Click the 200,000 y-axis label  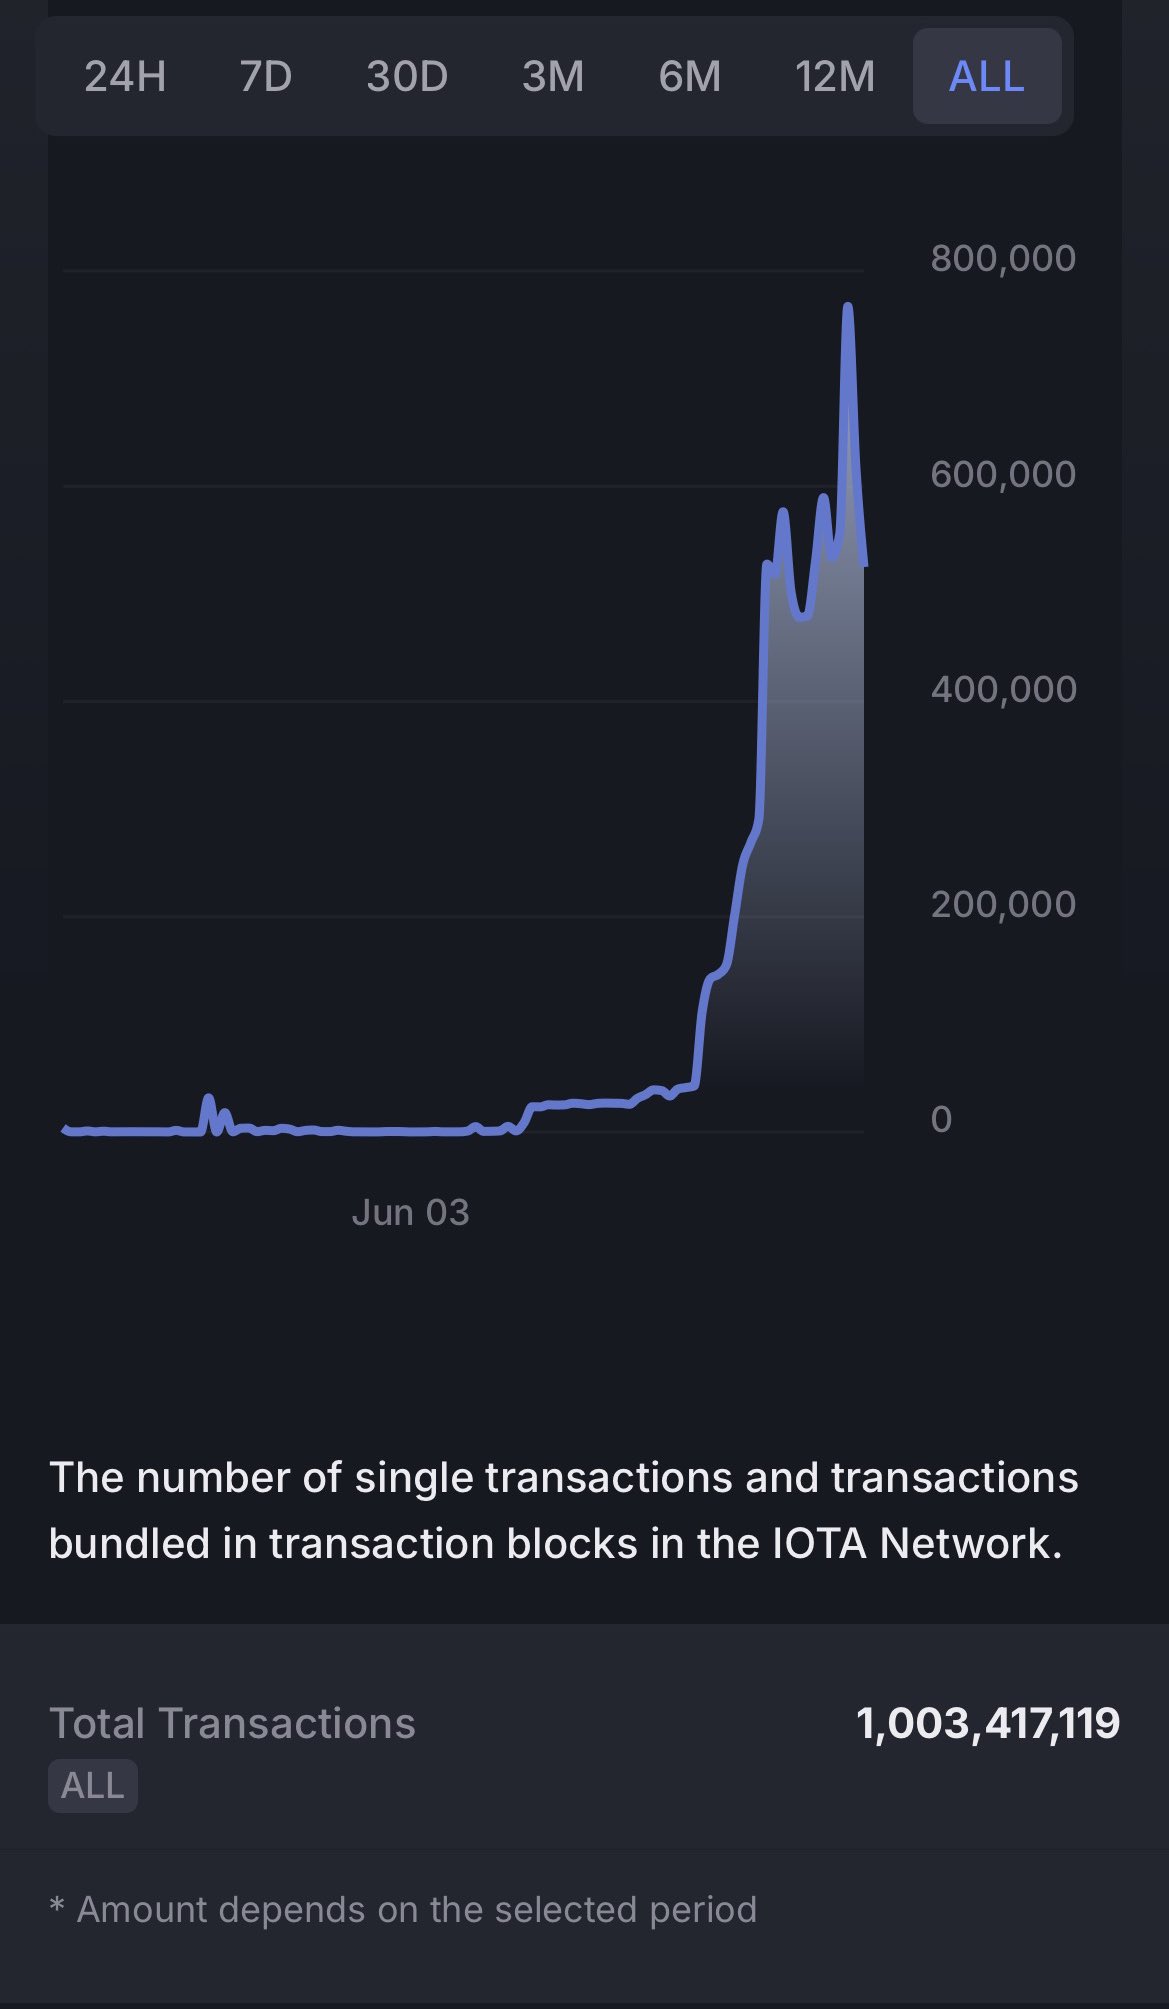point(1003,904)
